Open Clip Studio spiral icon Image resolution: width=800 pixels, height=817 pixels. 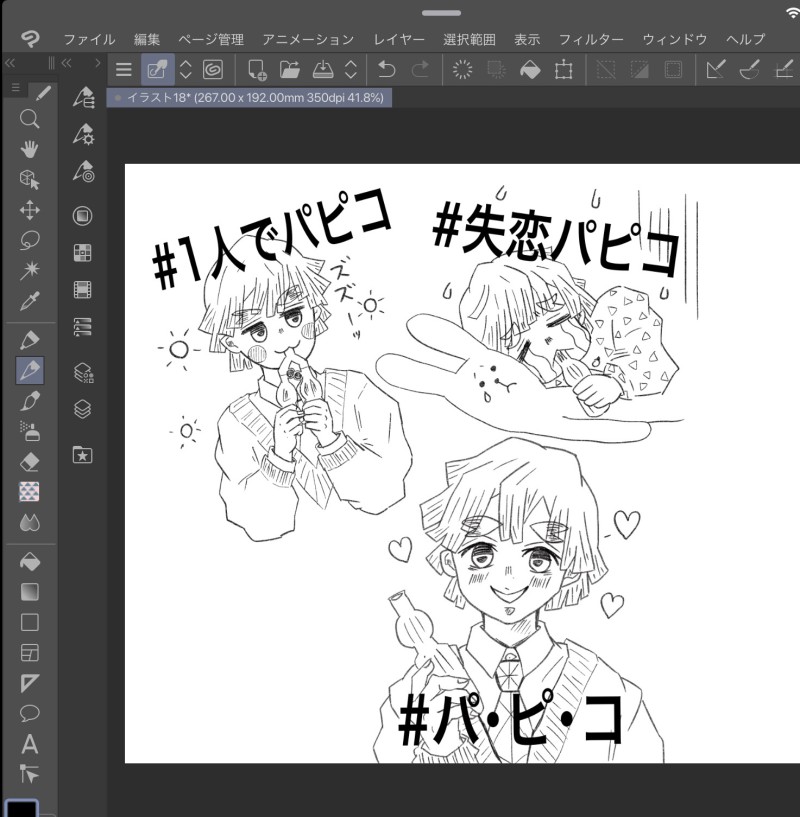pyautogui.click(x=213, y=69)
